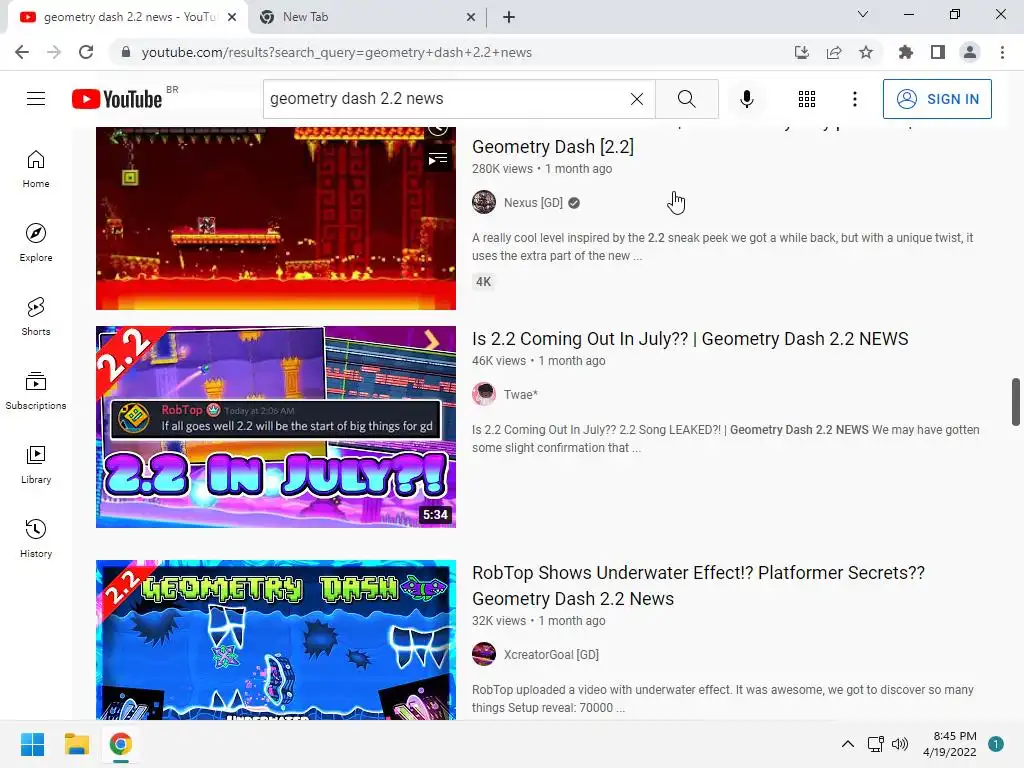Share this page icon in address bar
Screen dimensions: 1024x768
pyautogui.click(x=834, y=52)
